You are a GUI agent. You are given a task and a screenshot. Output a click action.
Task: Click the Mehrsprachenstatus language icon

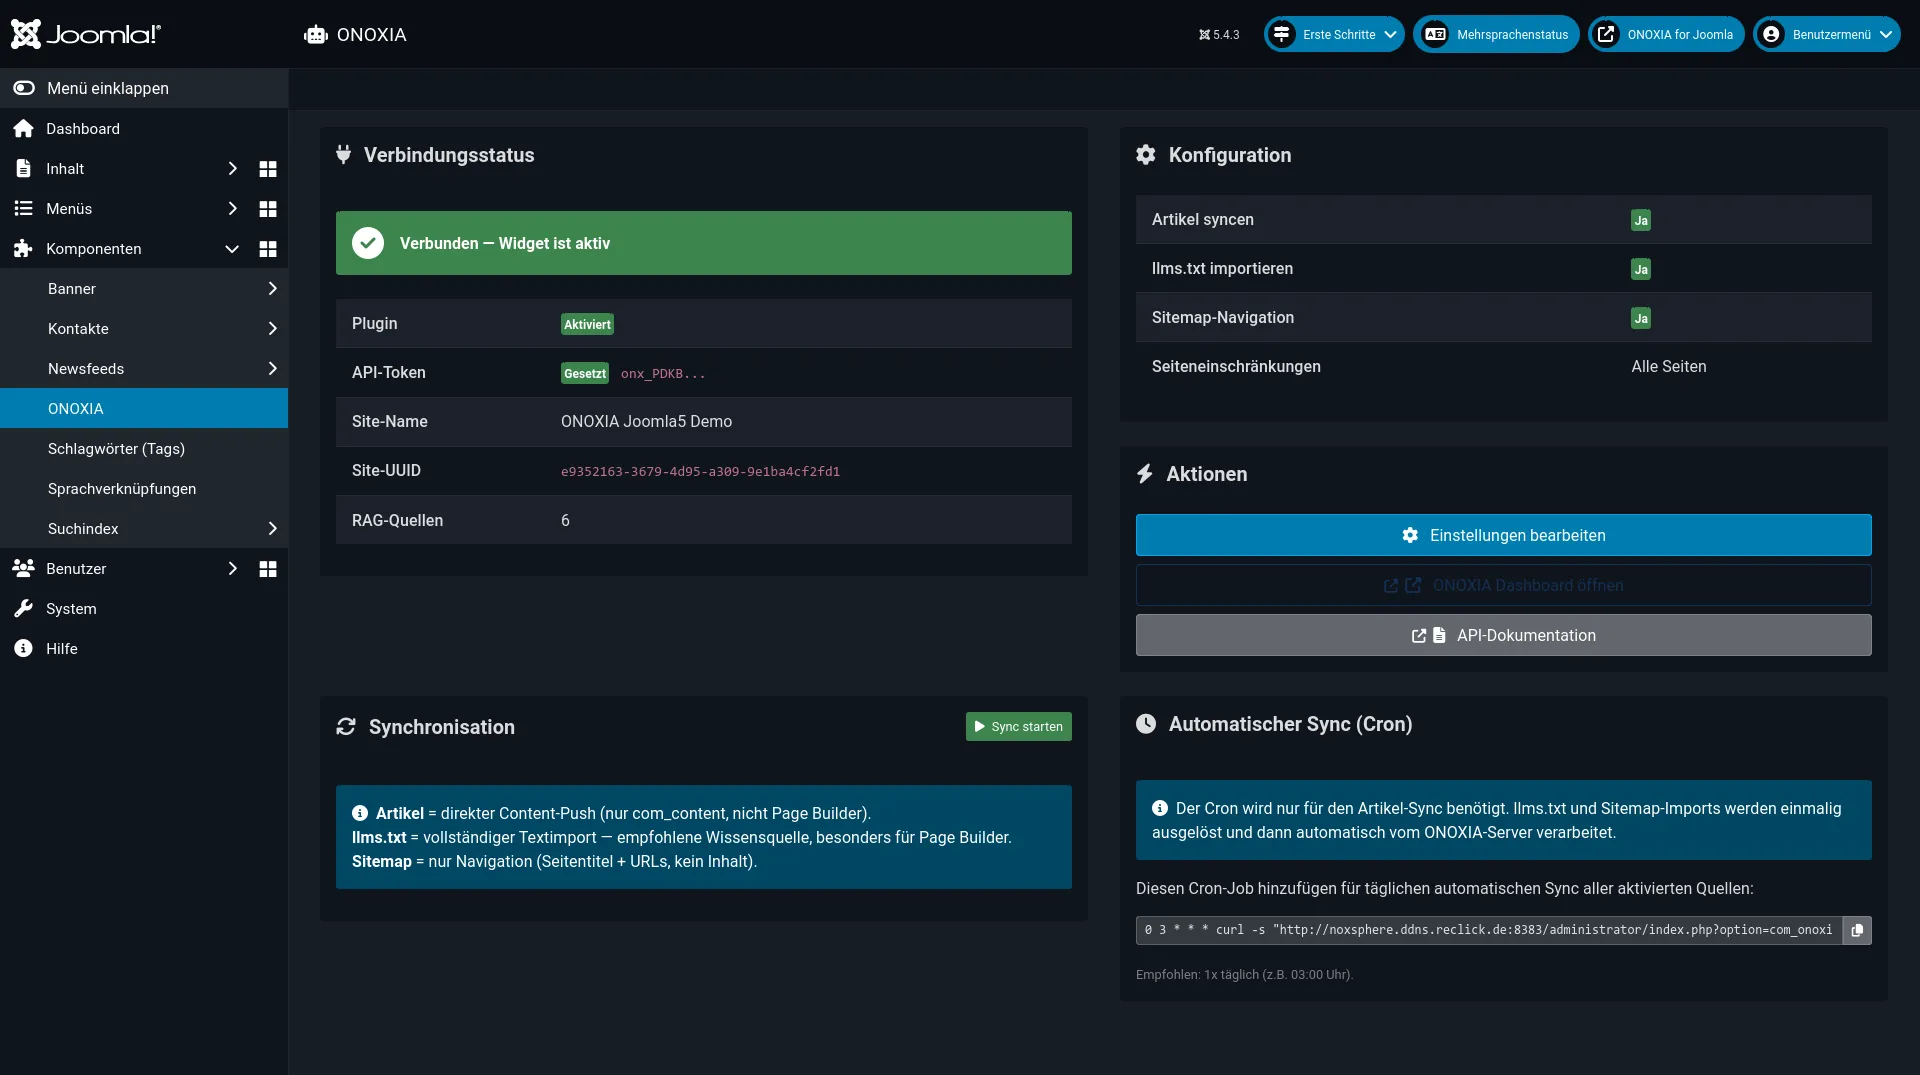[x=1435, y=35]
